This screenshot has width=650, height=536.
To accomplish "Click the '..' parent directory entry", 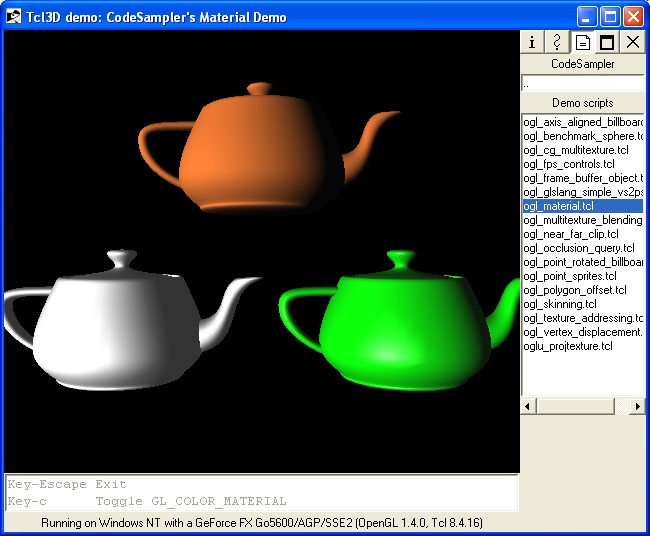I will [x=582, y=85].
